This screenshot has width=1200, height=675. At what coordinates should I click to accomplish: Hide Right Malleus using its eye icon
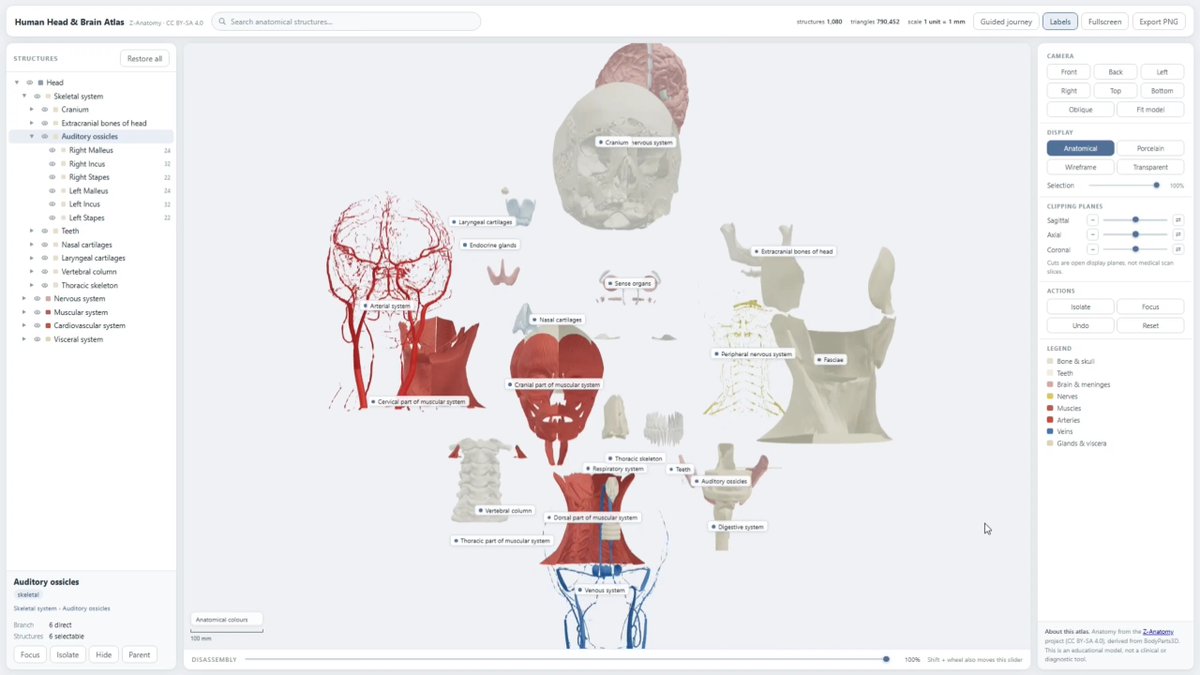pos(52,150)
